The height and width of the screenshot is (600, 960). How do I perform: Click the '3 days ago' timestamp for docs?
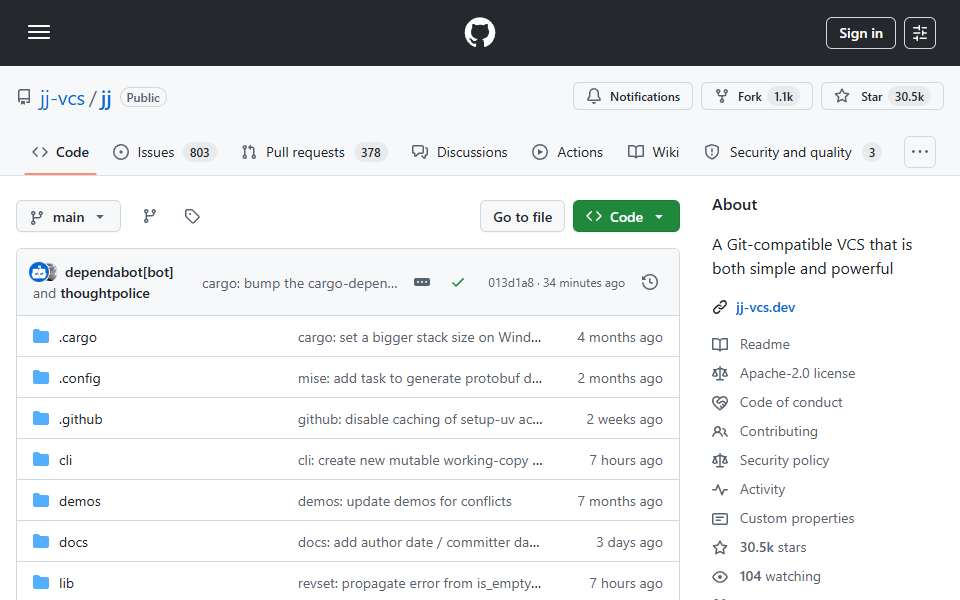click(629, 542)
